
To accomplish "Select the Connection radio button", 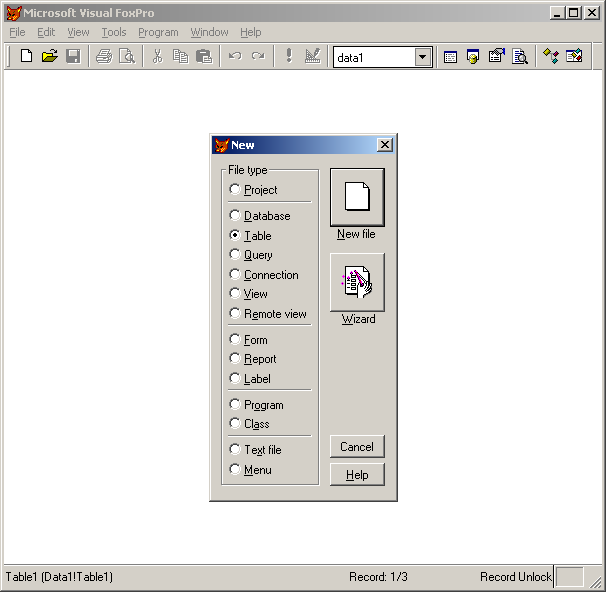I will (235, 274).
